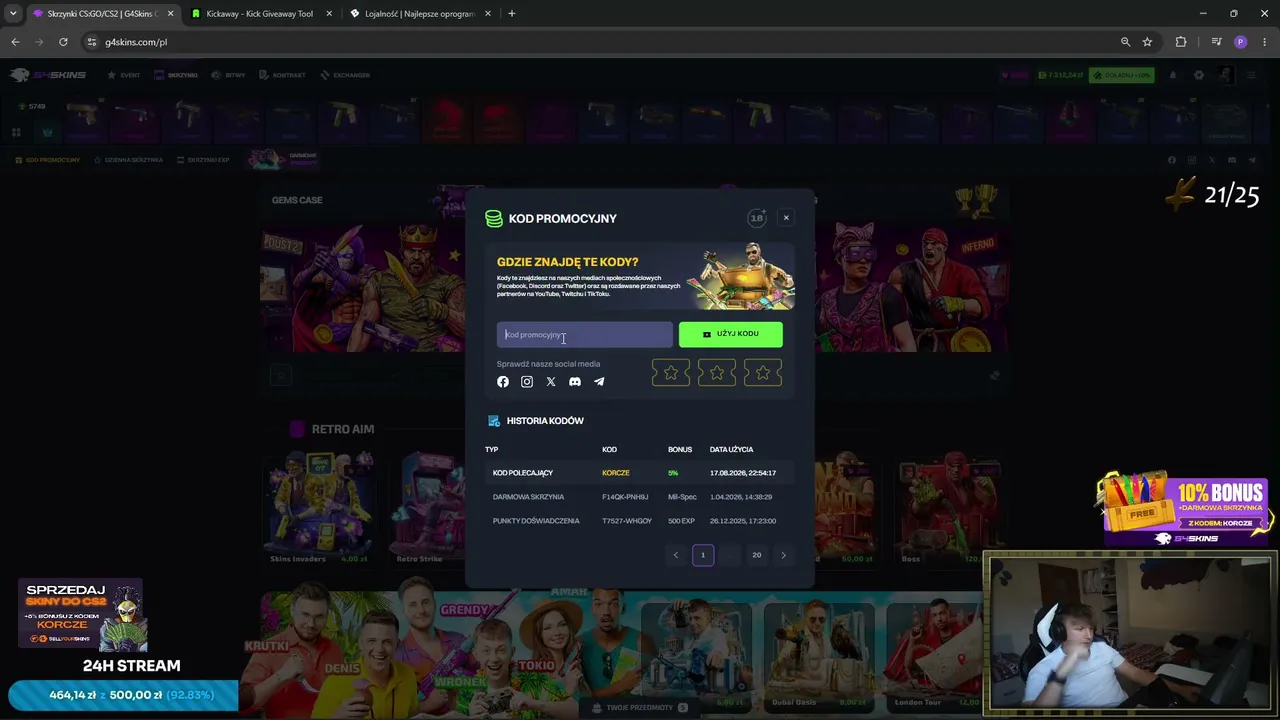
Task: Open the browser extensions puzzle icon
Action: tap(1181, 42)
